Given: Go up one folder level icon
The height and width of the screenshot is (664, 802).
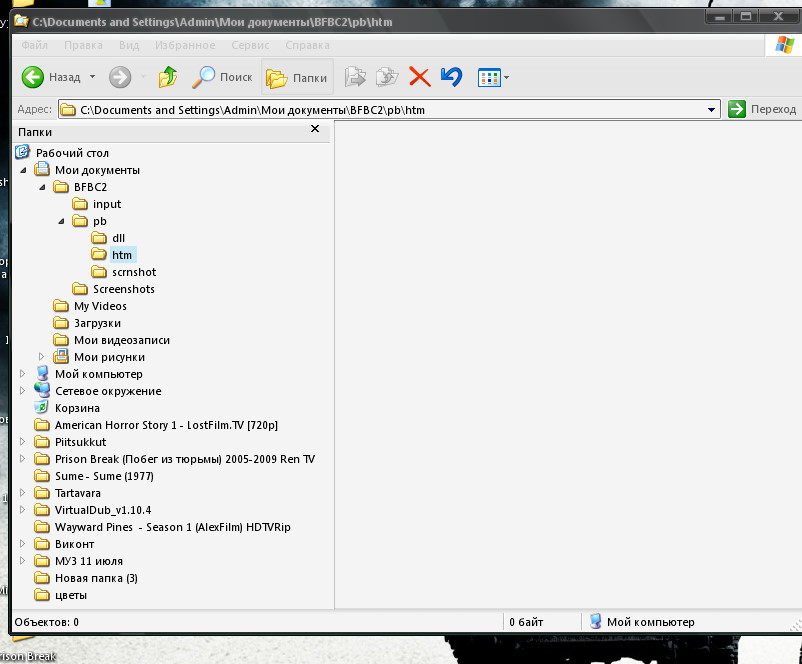Looking at the screenshot, I should [x=167, y=77].
